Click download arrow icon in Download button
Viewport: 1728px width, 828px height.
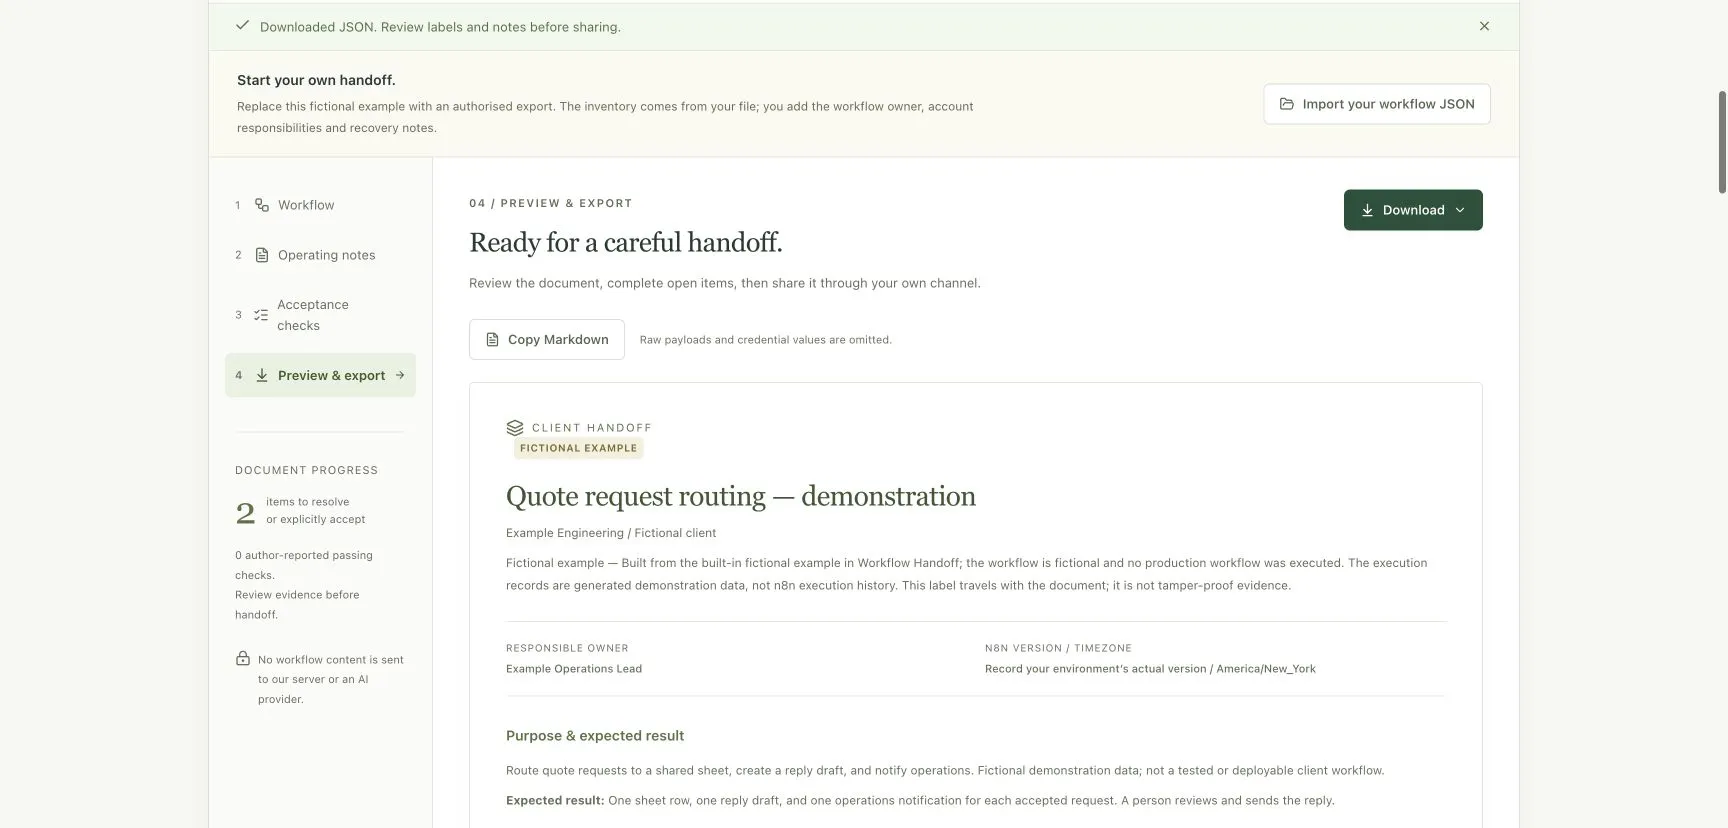point(1367,210)
